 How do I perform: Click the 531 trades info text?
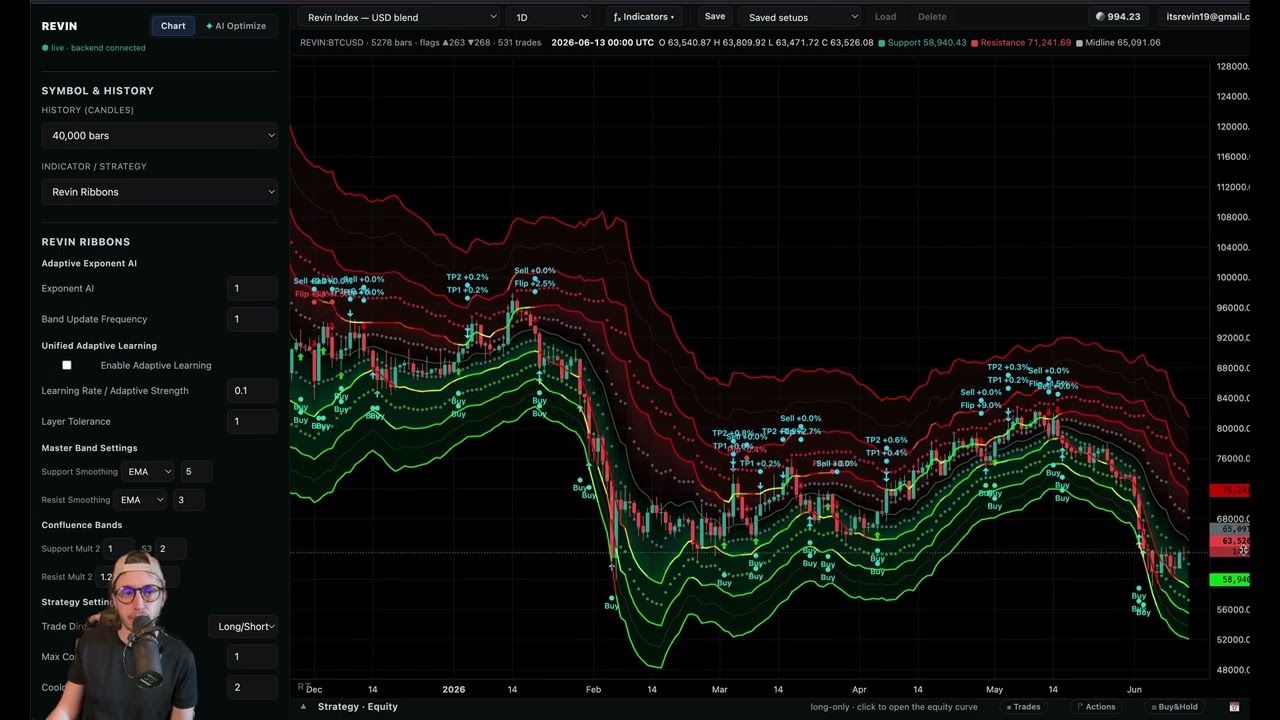click(519, 43)
